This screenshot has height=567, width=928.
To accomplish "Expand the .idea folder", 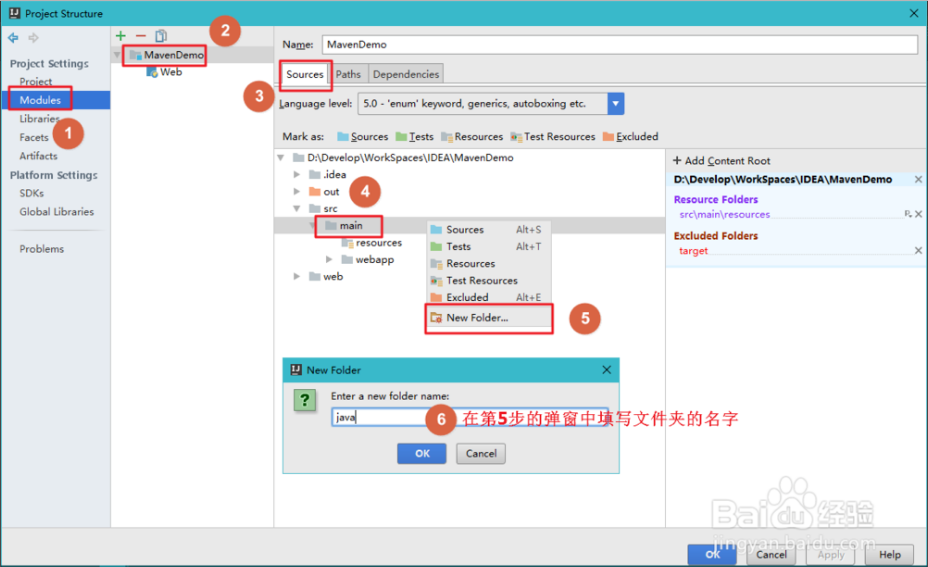I will (297, 175).
